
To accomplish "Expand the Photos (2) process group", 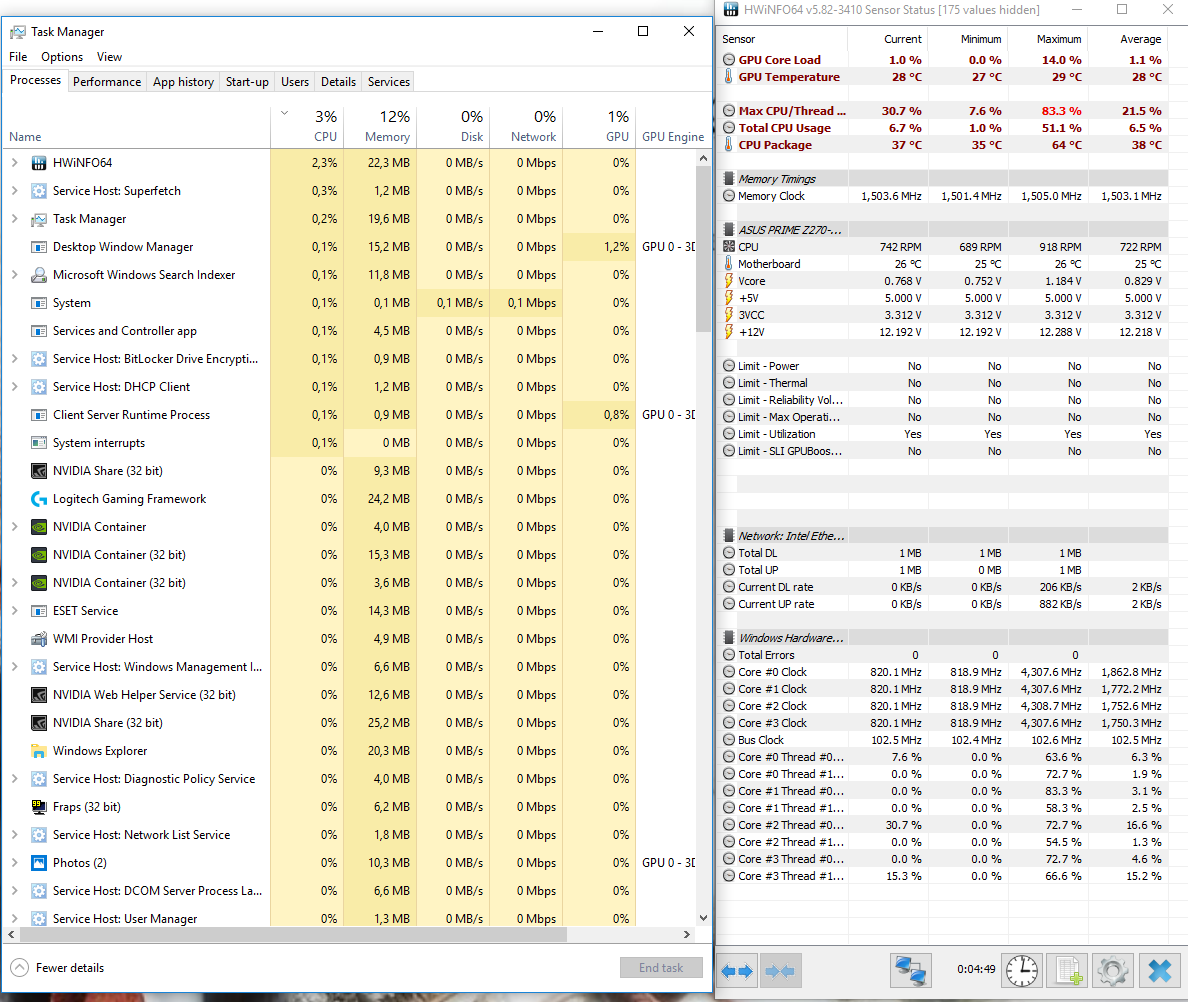I will [14, 863].
